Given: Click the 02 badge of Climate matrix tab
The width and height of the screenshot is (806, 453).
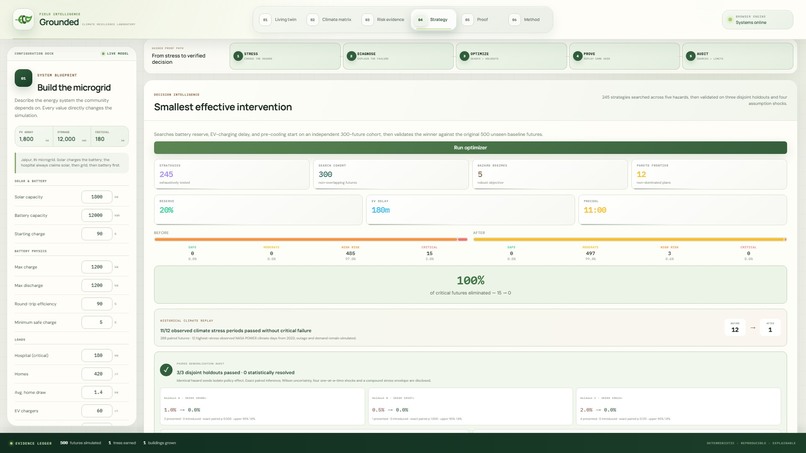Looking at the screenshot, I should (313, 20).
